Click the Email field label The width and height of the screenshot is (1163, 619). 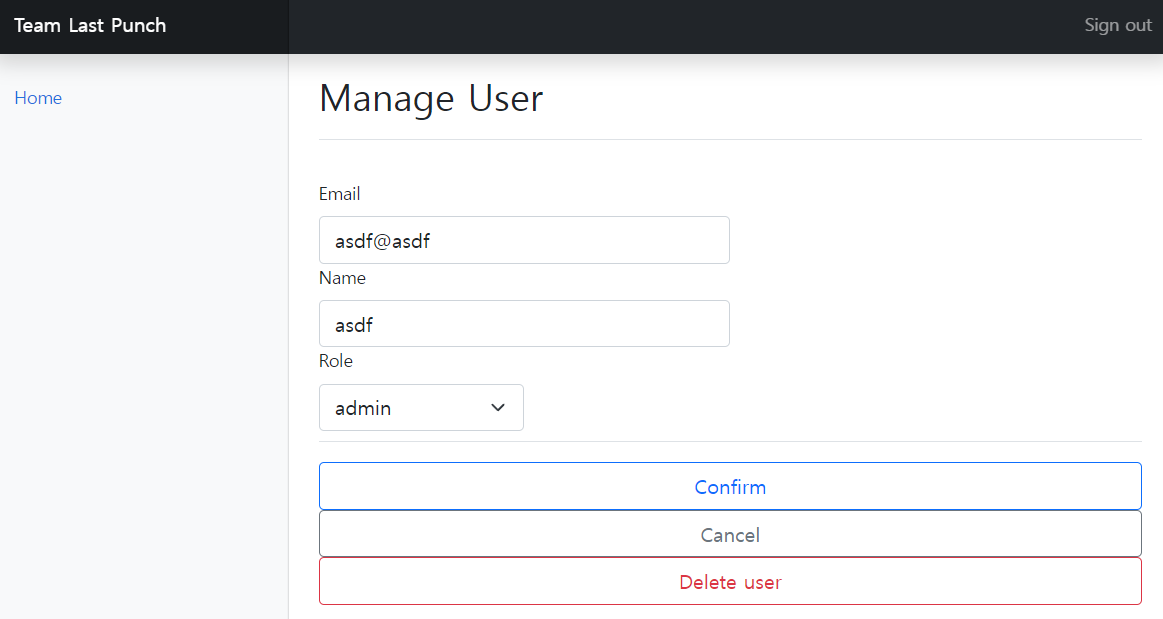(339, 193)
